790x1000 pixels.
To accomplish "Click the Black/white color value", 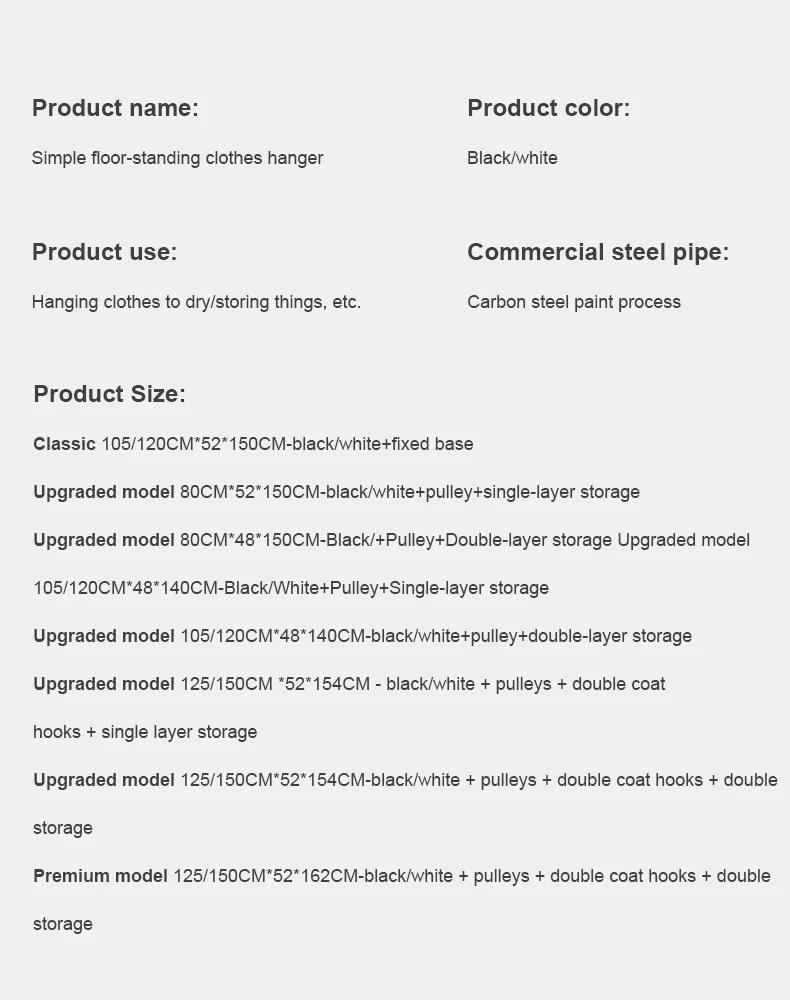I will [x=512, y=158].
